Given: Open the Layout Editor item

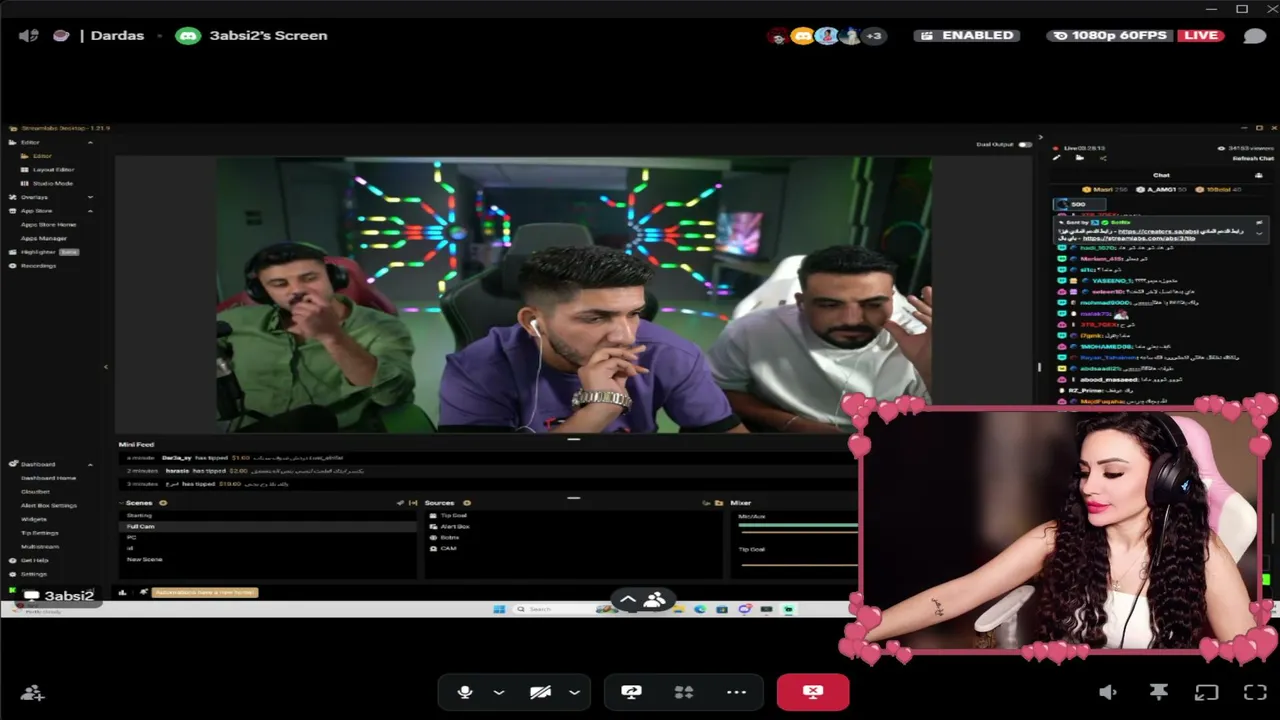Looking at the screenshot, I should (x=53, y=170).
